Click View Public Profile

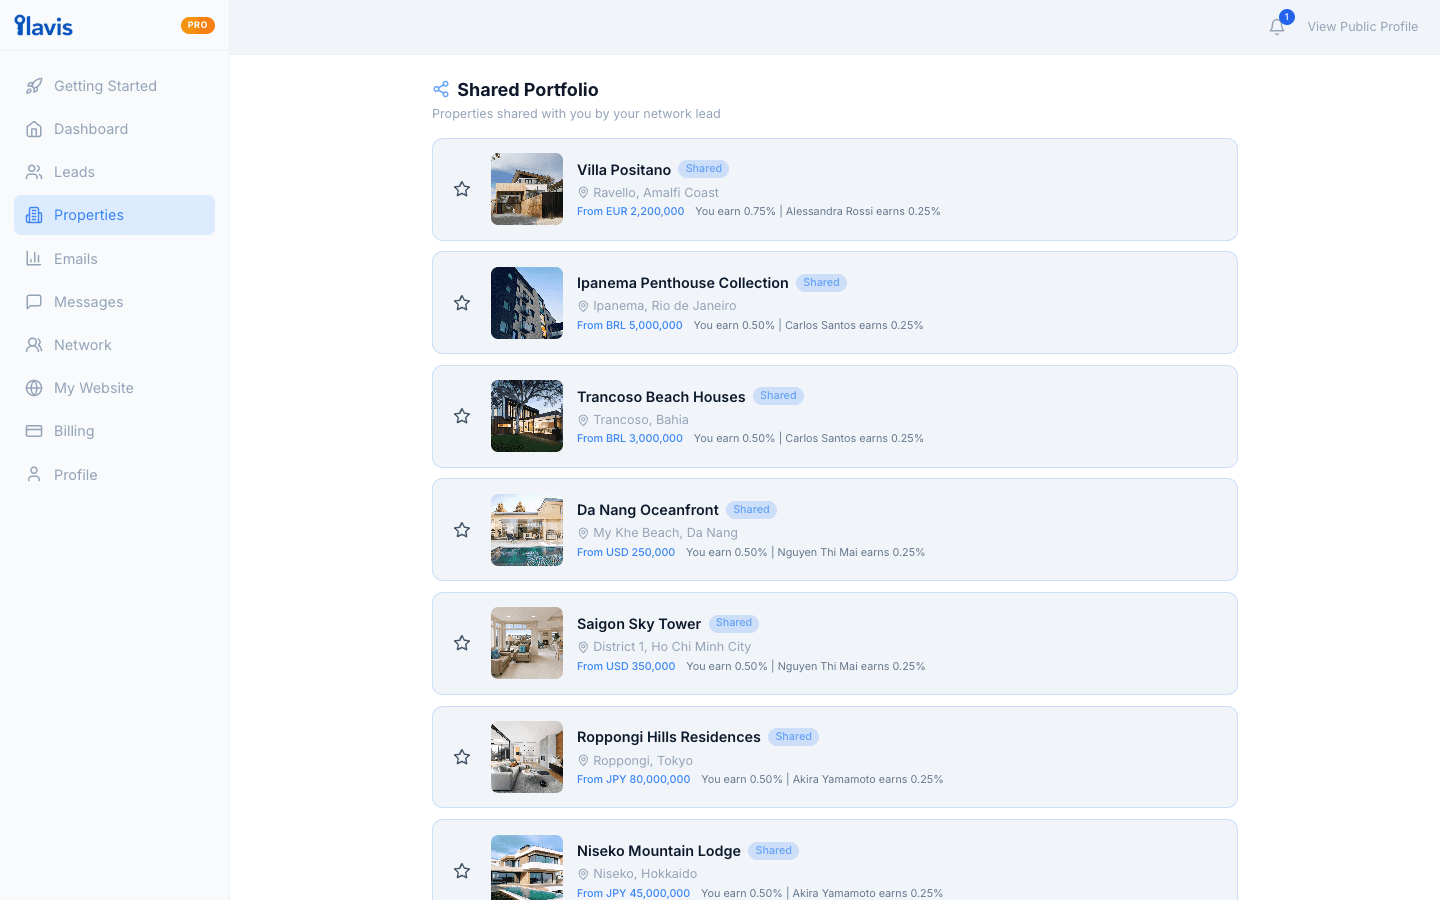click(x=1363, y=26)
